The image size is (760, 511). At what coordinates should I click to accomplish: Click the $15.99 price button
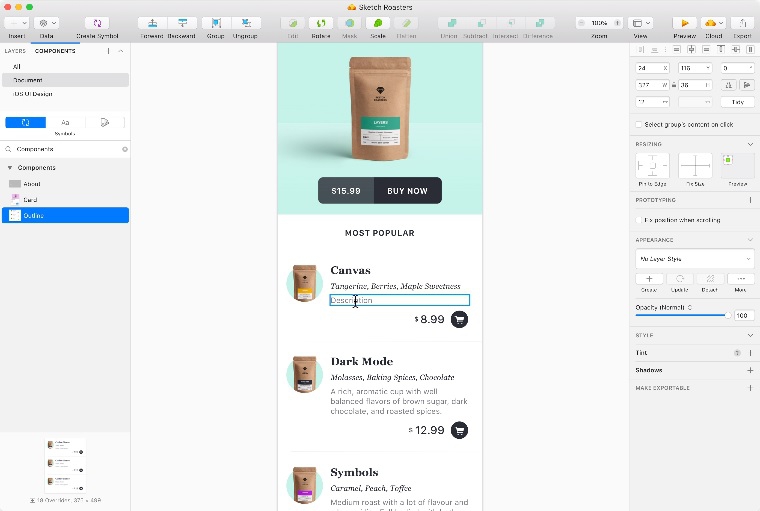[346, 191]
